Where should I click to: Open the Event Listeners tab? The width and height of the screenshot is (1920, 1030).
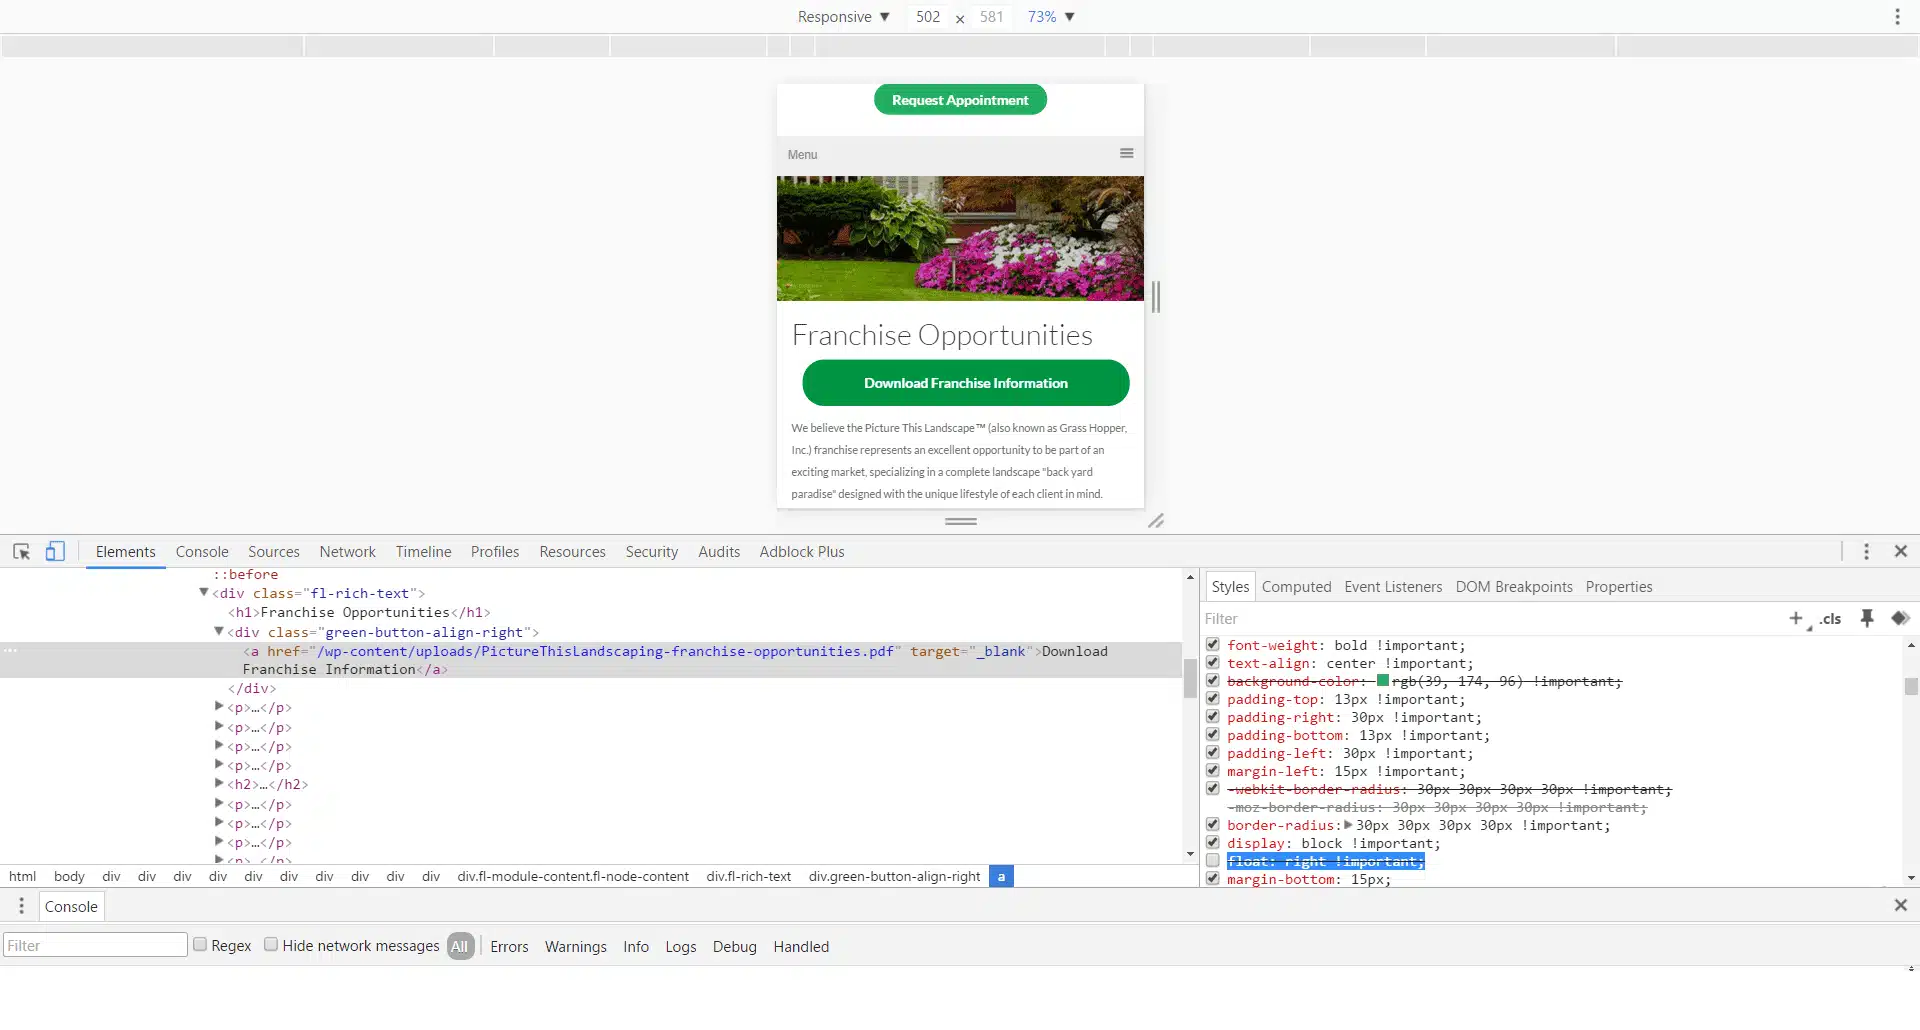point(1393,587)
